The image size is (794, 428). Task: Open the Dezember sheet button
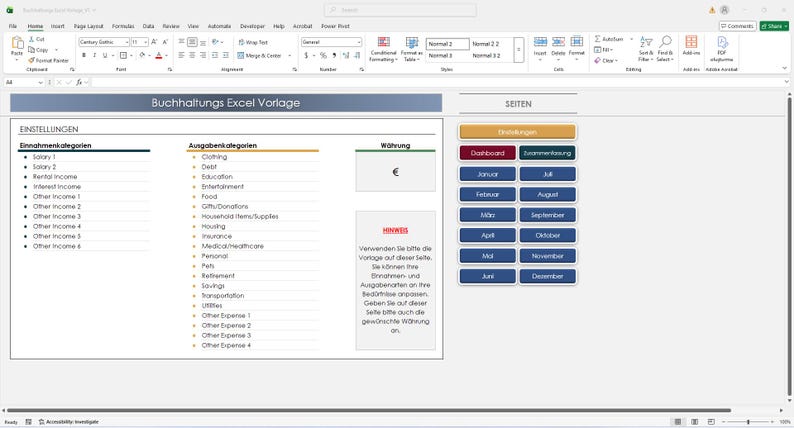coord(547,277)
